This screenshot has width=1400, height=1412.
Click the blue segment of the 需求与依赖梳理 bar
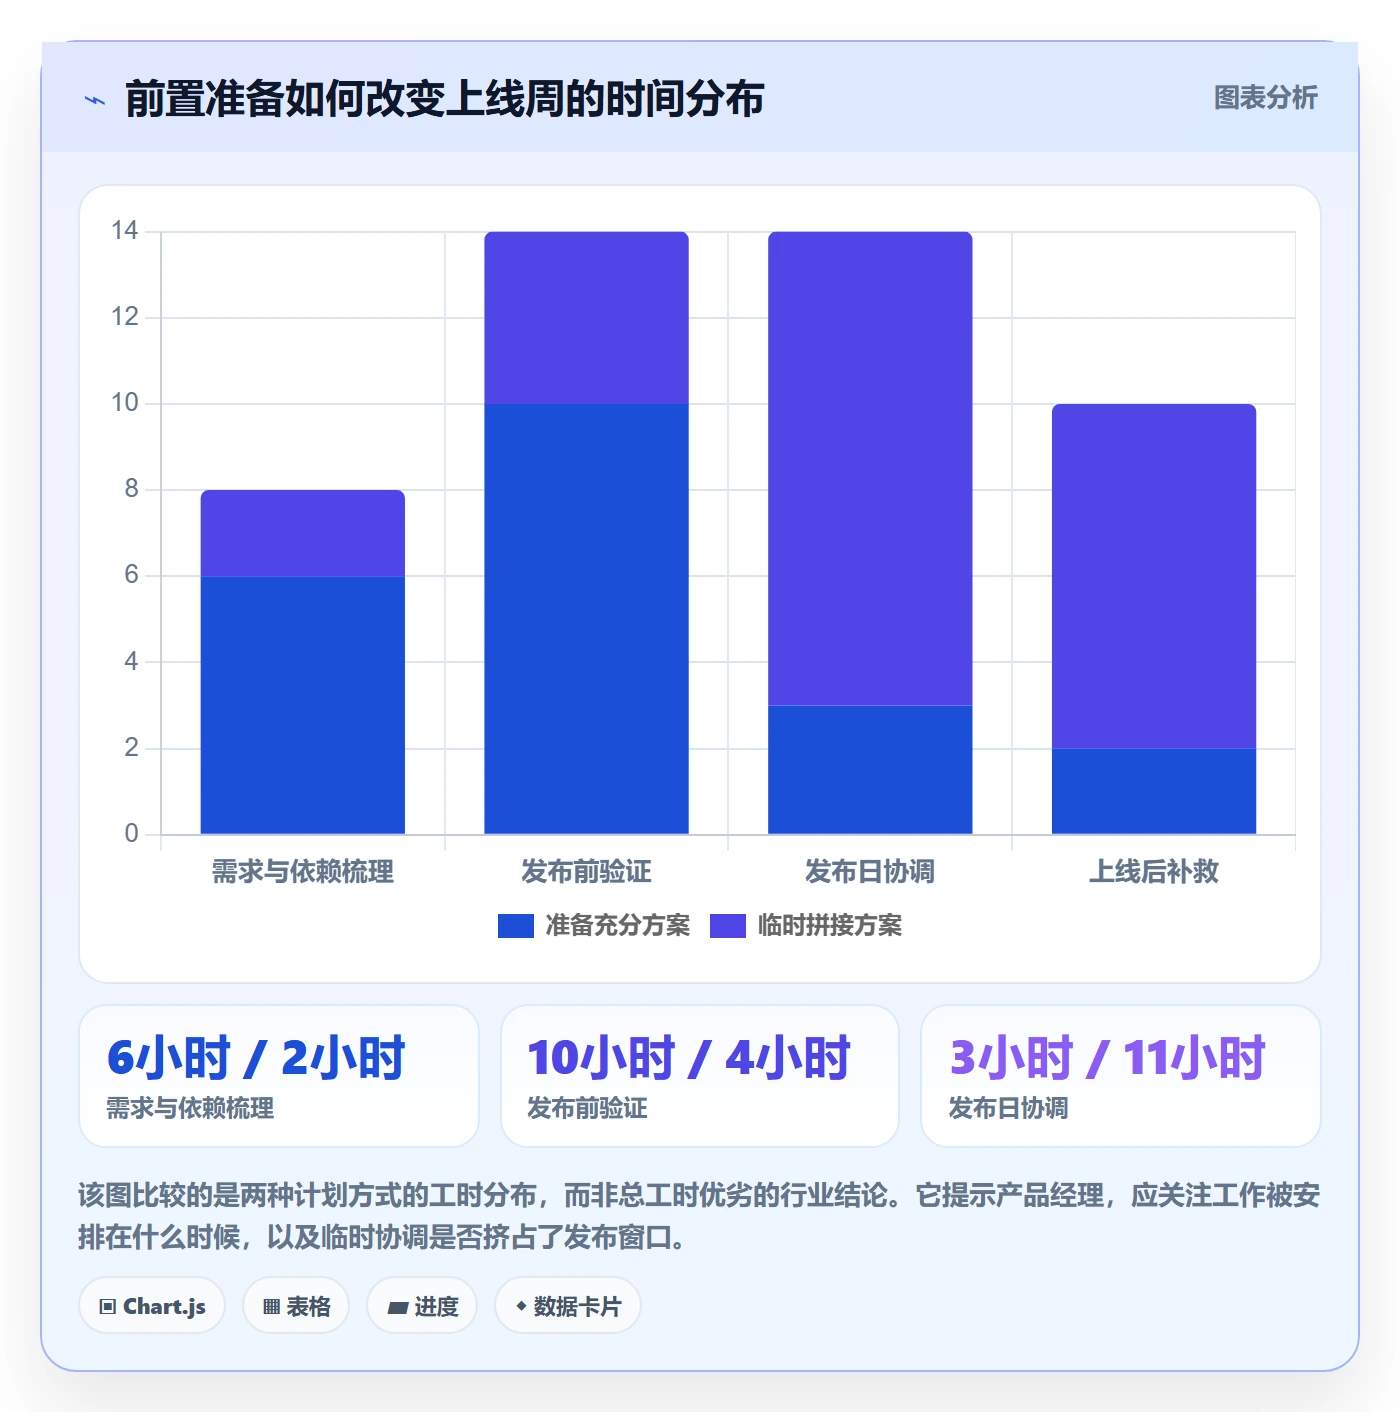pyautogui.click(x=303, y=705)
